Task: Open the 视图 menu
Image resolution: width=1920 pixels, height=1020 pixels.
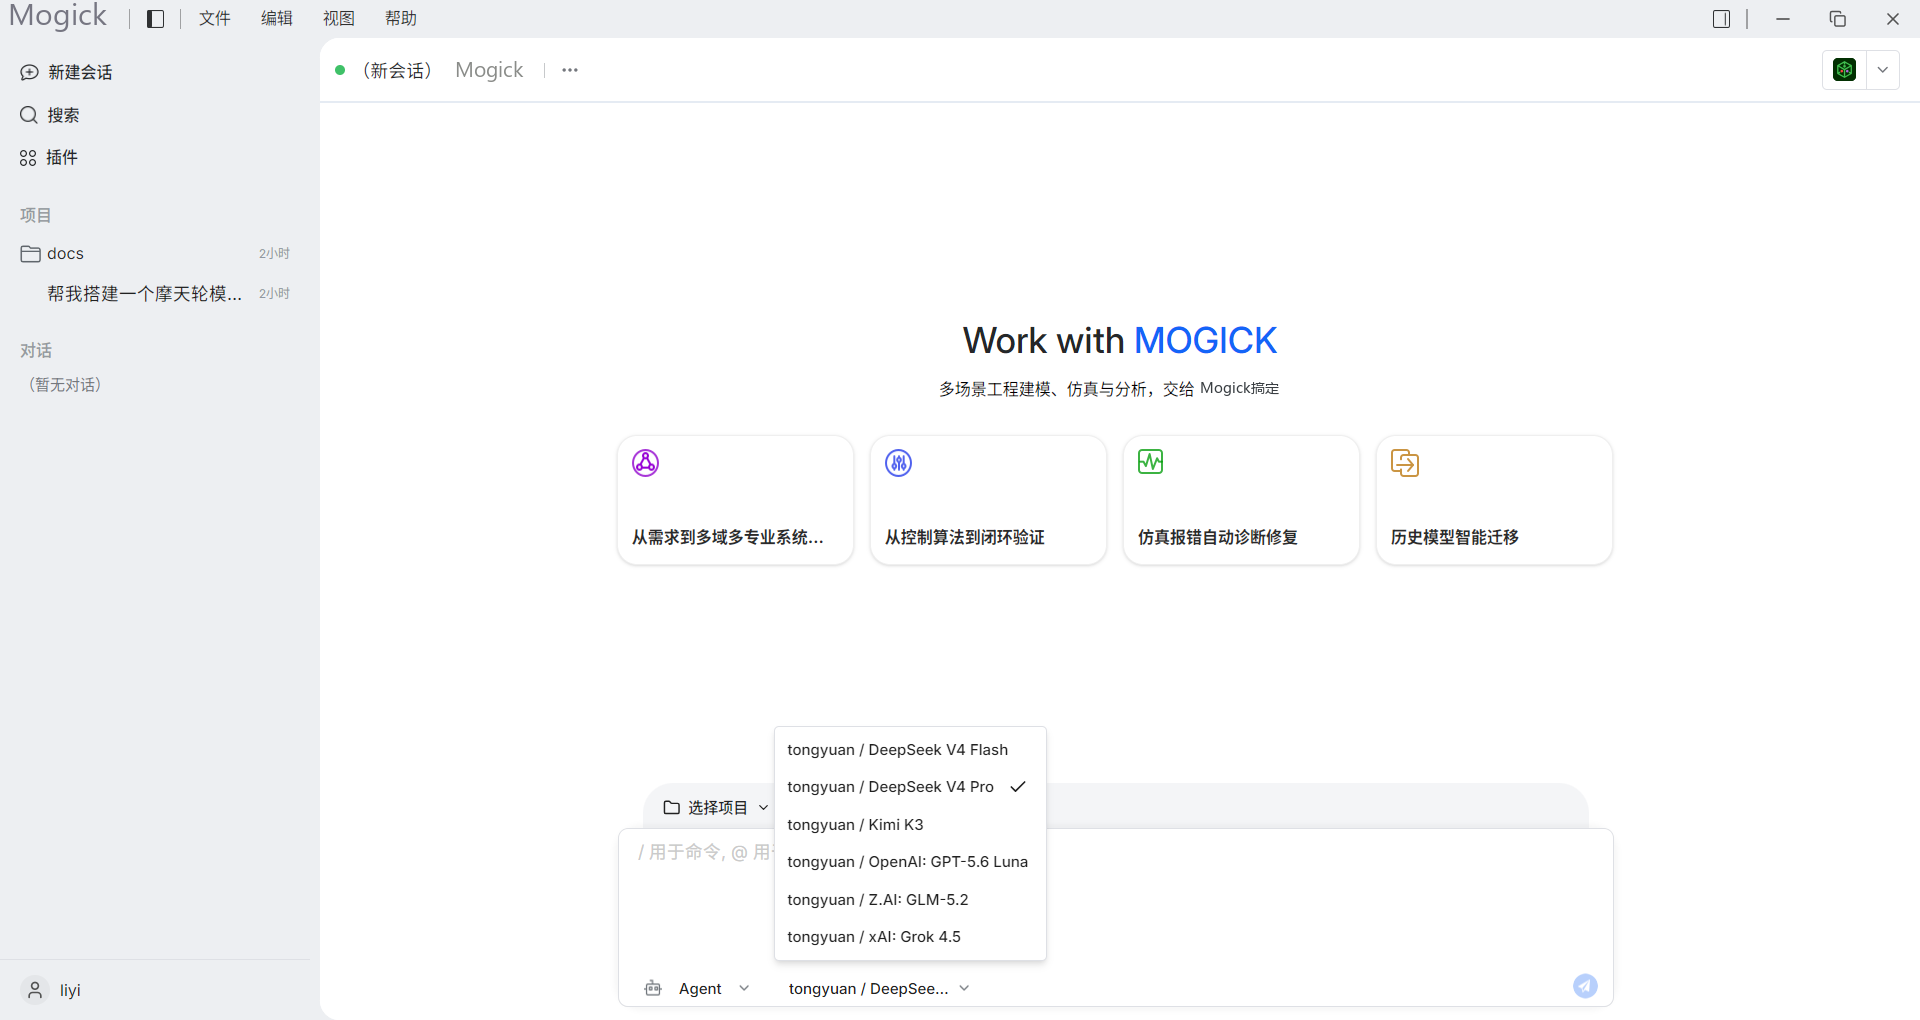Action: (x=338, y=18)
